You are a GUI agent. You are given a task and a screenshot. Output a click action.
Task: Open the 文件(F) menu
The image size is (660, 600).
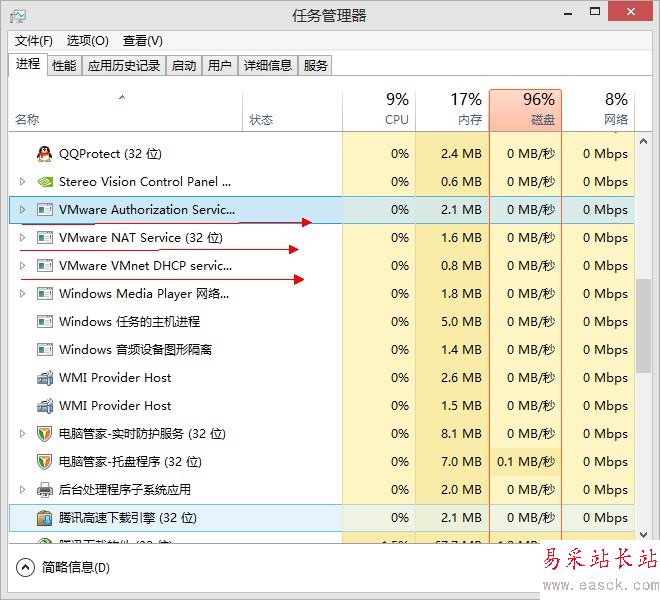pos(34,41)
